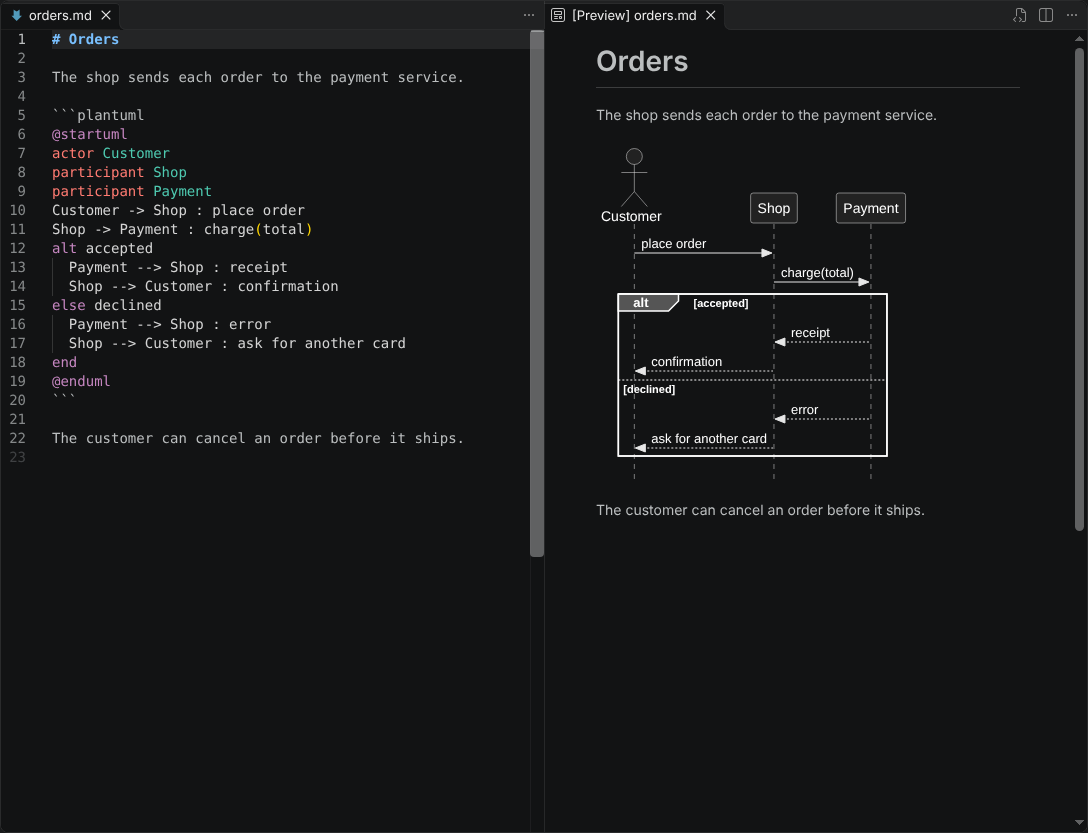The height and width of the screenshot is (833, 1088).
Task: Click the editor's vertical scrollbar thumb
Action: click(x=536, y=294)
